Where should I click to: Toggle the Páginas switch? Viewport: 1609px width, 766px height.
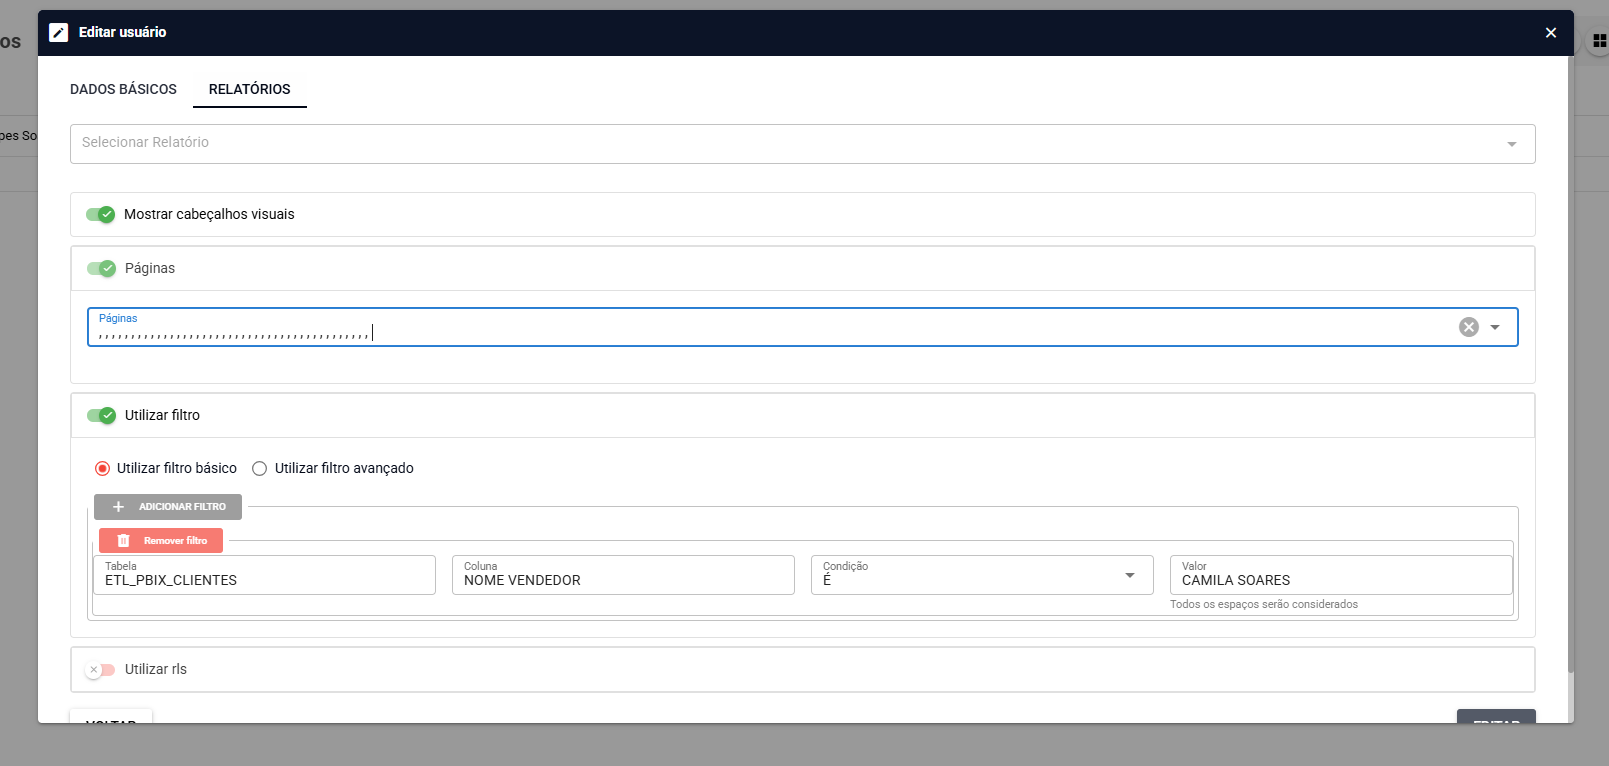[101, 268]
